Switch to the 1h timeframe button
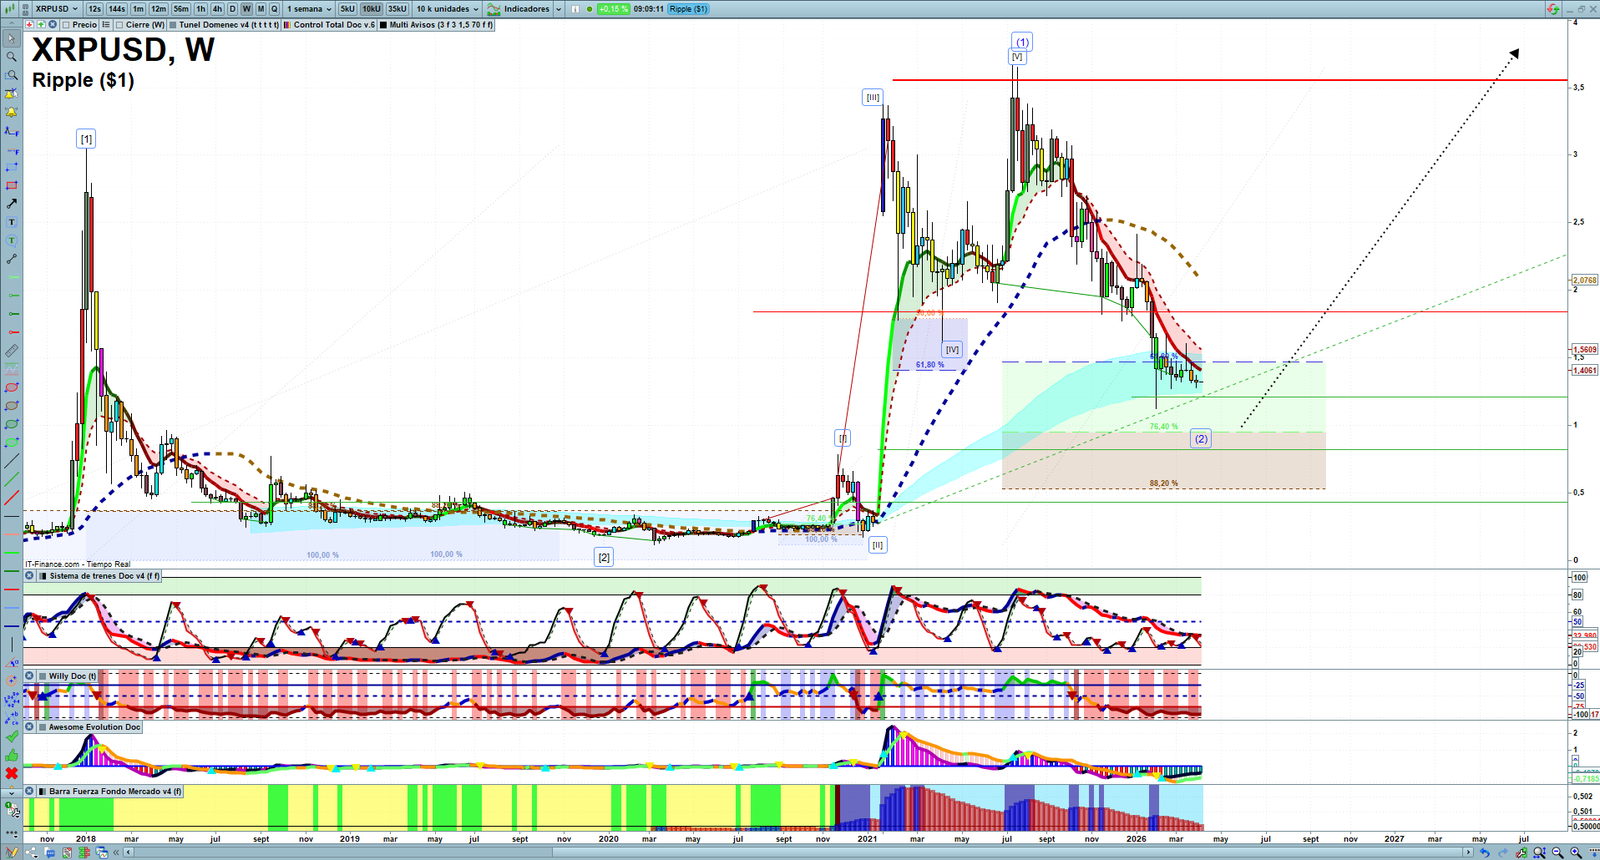 click(201, 9)
